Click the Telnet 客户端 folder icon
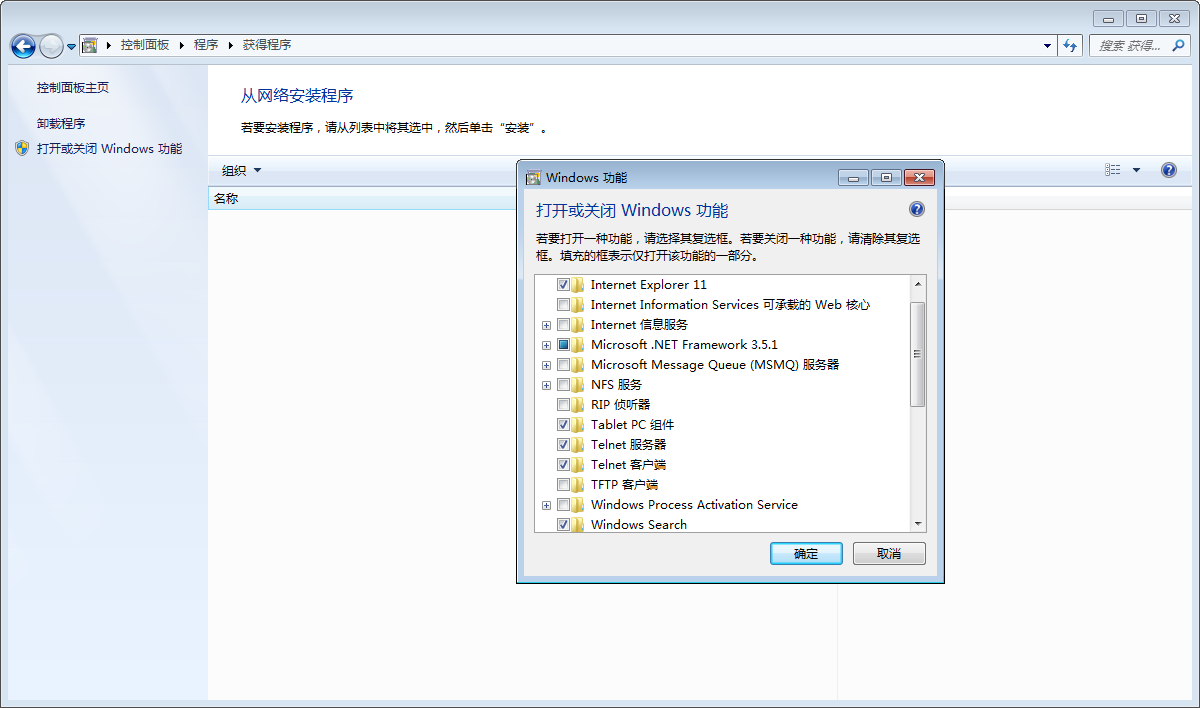 point(579,465)
